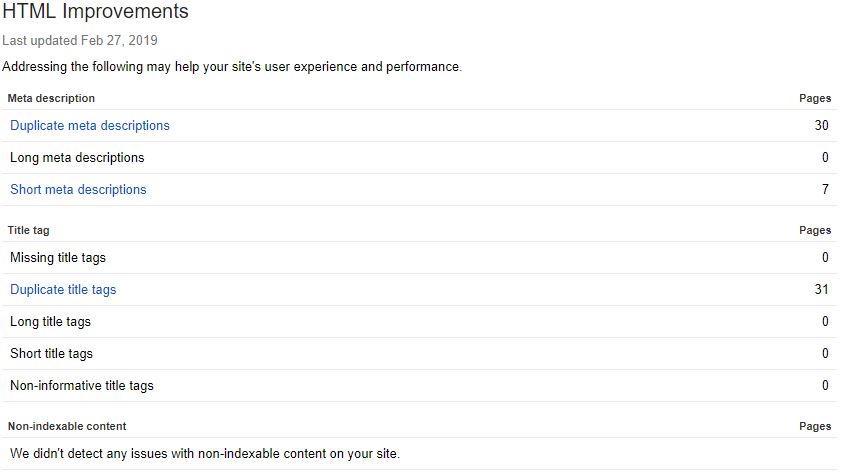This screenshot has width=850, height=472.
Task: Open the Duplicate title tags link
Action: (63, 290)
